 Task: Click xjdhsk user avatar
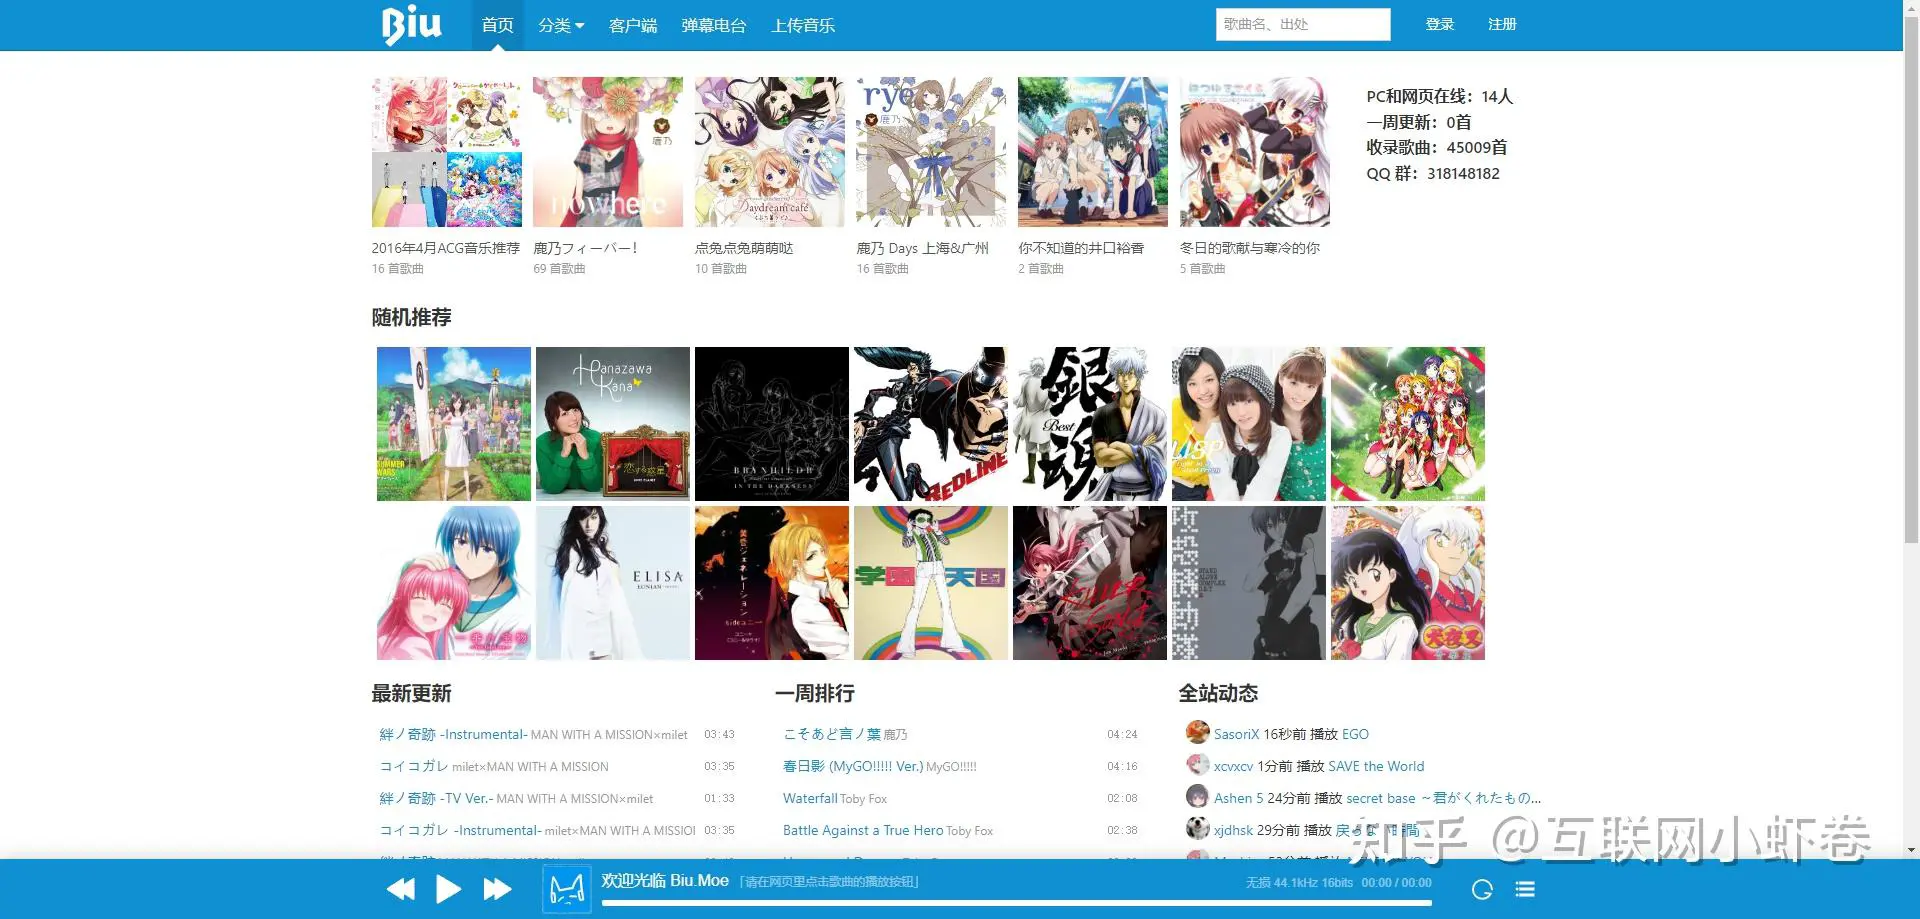coord(1197,828)
